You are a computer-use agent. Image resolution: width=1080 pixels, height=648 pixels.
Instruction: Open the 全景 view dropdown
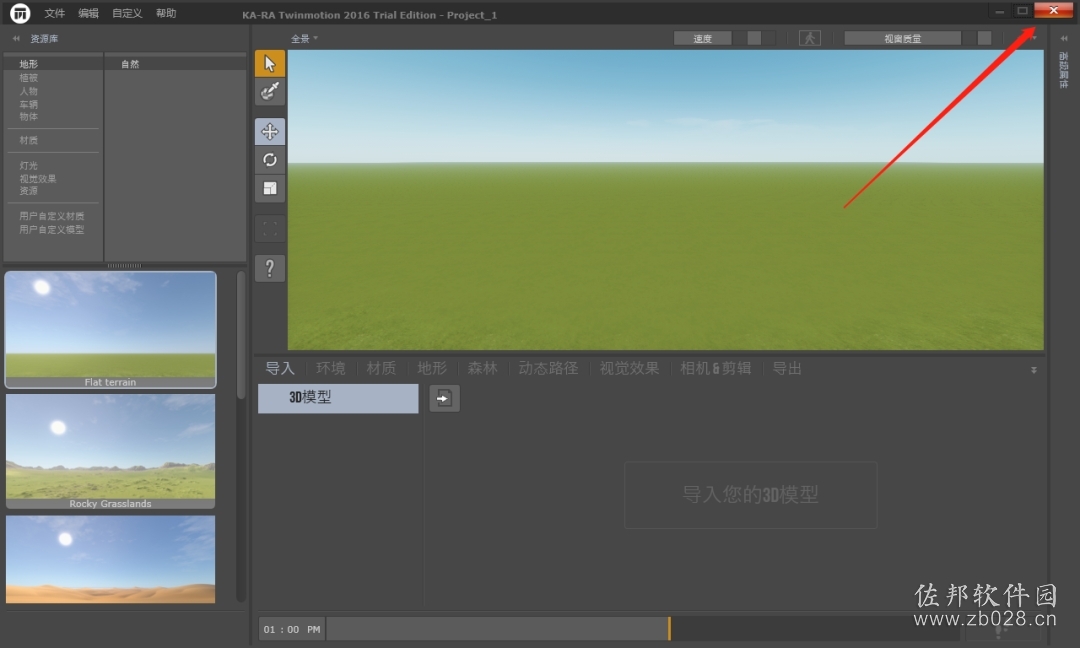[x=304, y=39]
